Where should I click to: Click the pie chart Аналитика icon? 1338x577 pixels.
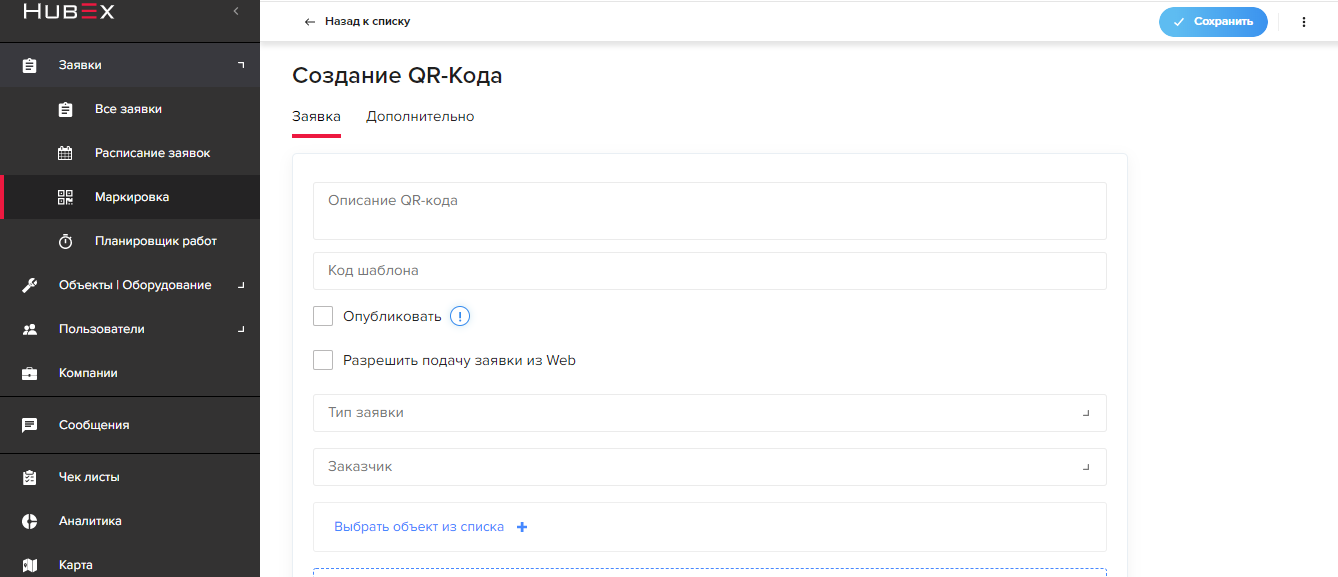(30, 521)
